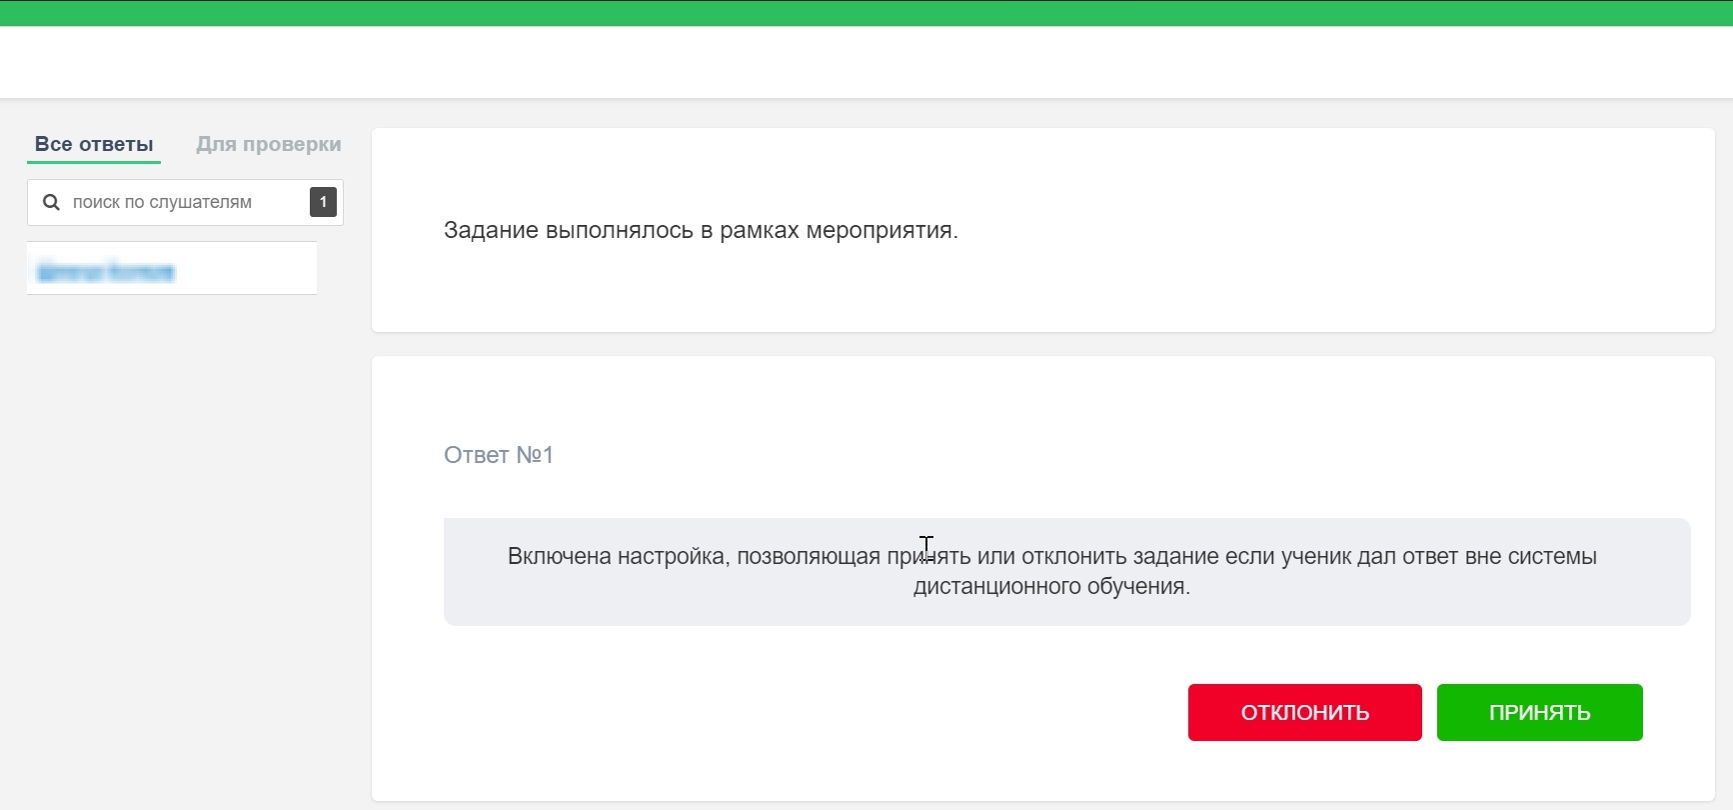Click empty sidebar area below the listener list

coord(180,550)
